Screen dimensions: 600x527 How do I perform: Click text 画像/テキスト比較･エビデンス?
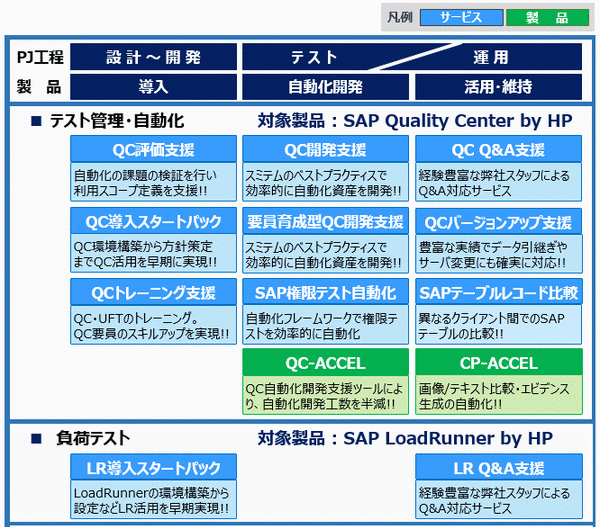click(494, 389)
